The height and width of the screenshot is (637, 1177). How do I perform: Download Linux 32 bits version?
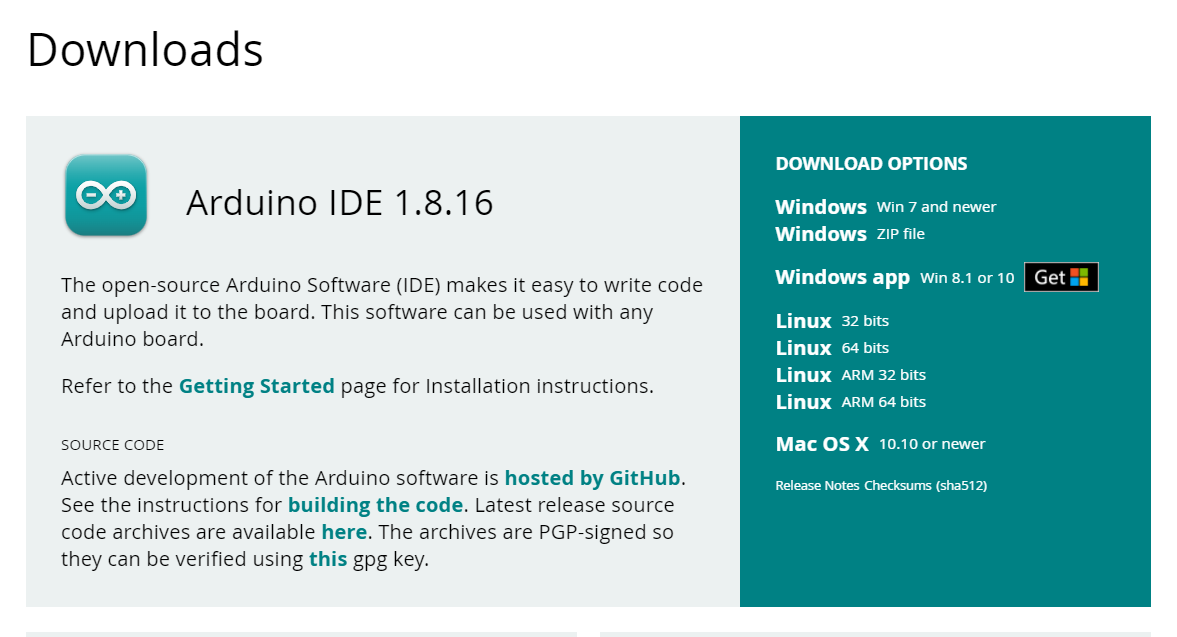point(832,321)
